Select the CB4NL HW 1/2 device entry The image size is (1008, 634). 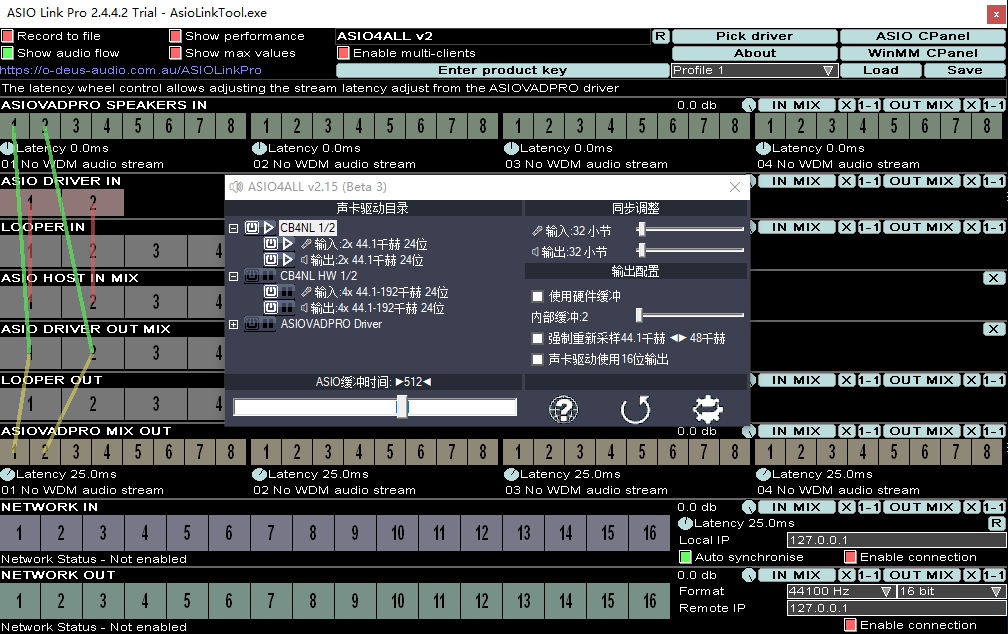tap(318, 276)
